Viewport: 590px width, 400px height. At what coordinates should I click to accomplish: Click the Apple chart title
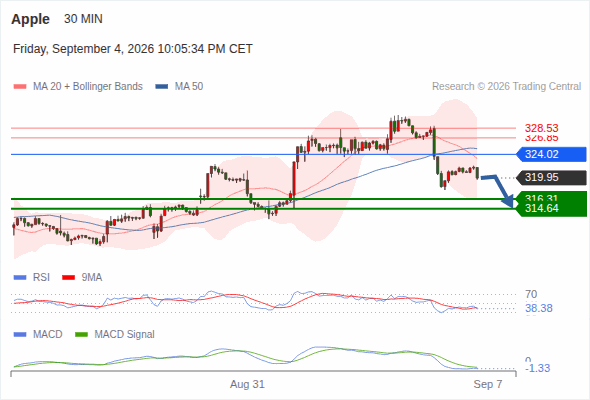(x=30, y=19)
